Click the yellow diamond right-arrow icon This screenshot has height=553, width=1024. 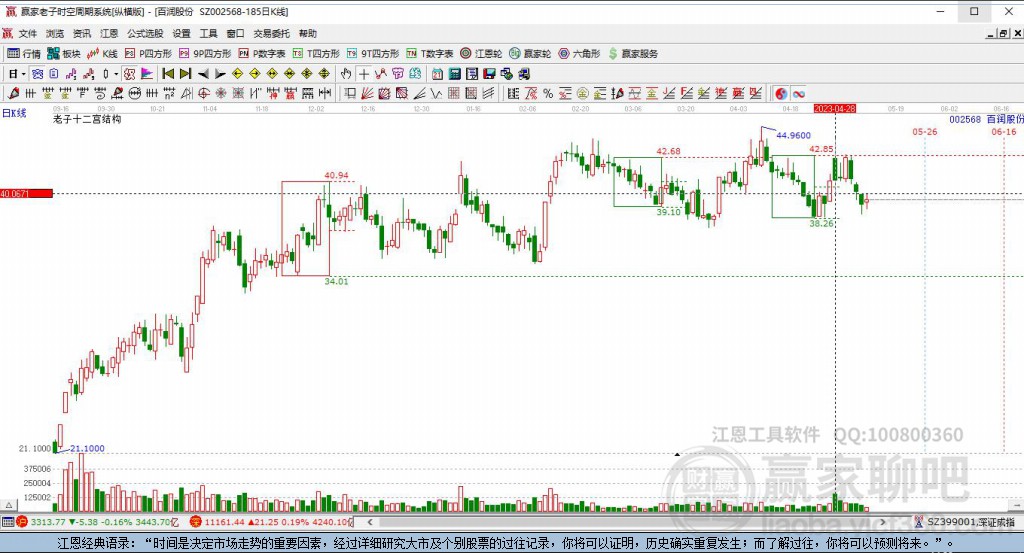click(x=255, y=74)
